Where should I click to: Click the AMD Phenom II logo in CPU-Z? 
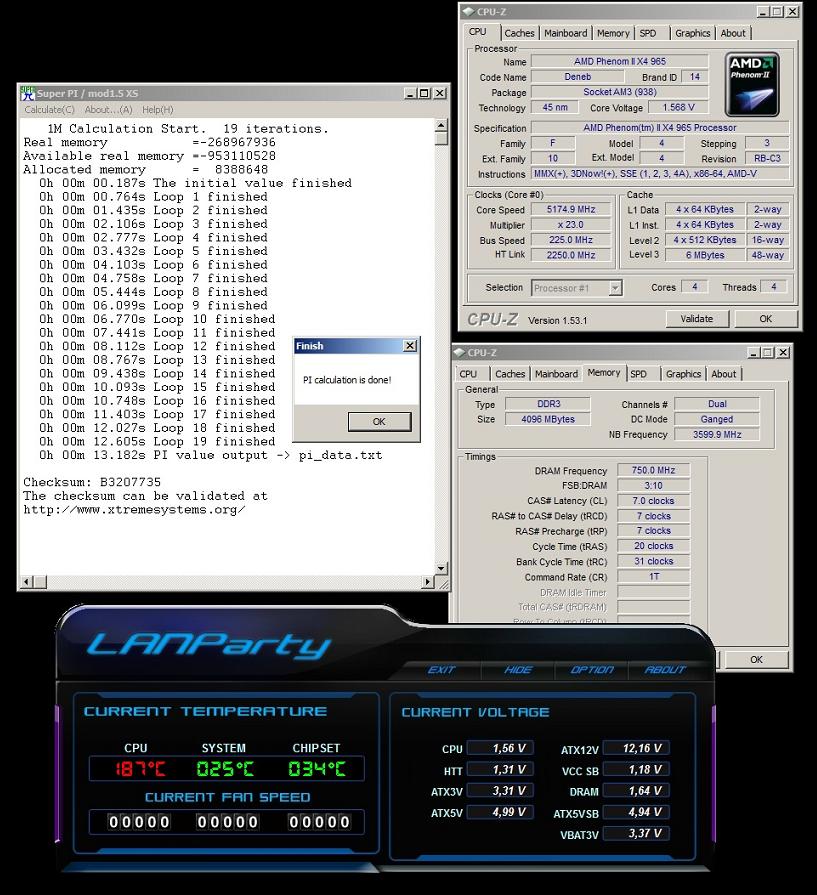(x=752, y=84)
